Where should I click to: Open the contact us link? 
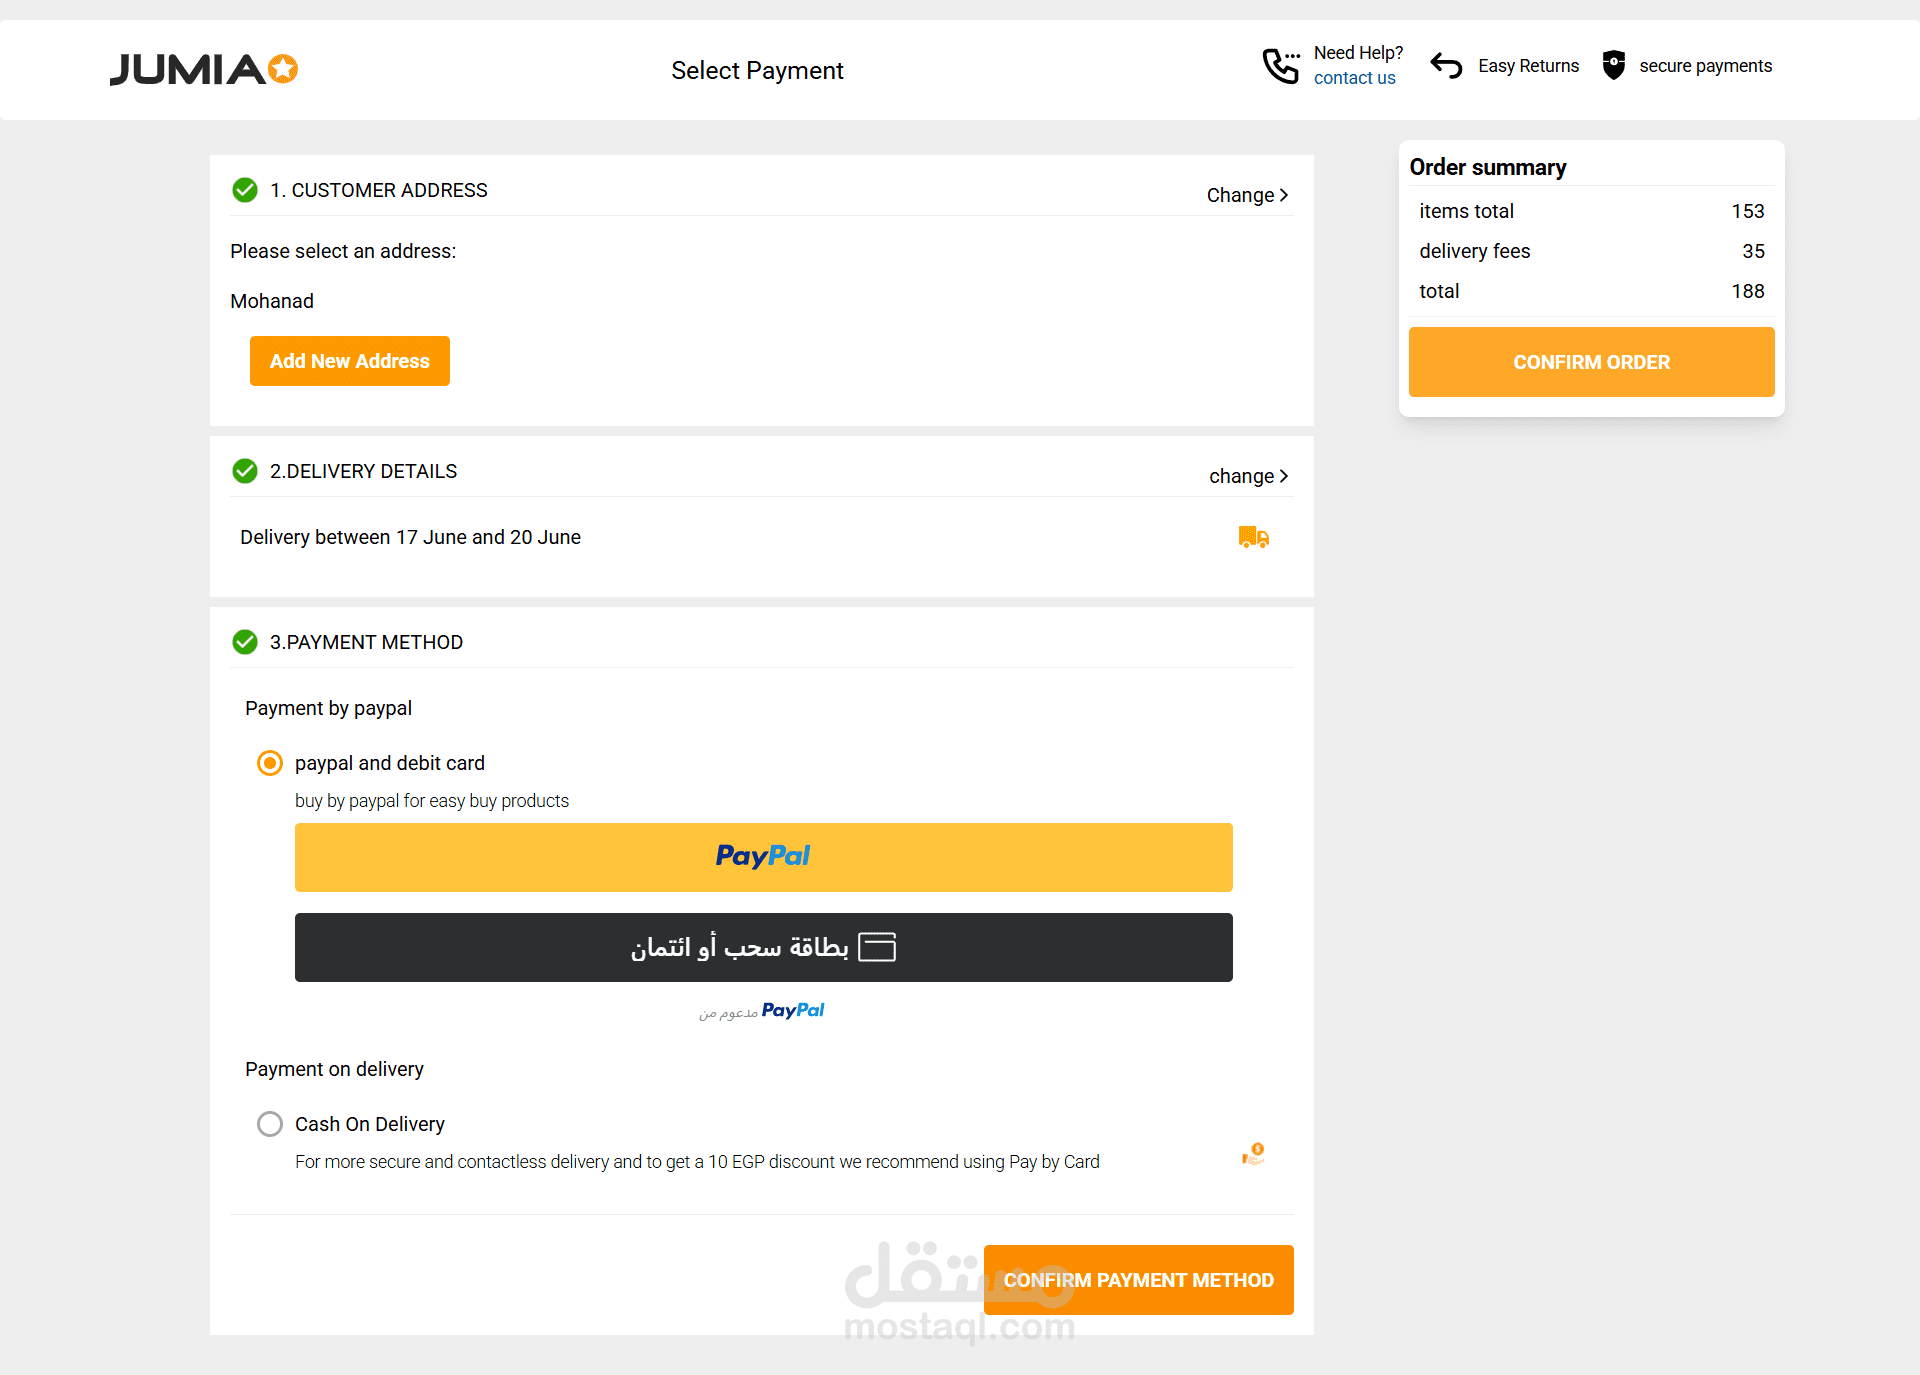point(1354,78)
